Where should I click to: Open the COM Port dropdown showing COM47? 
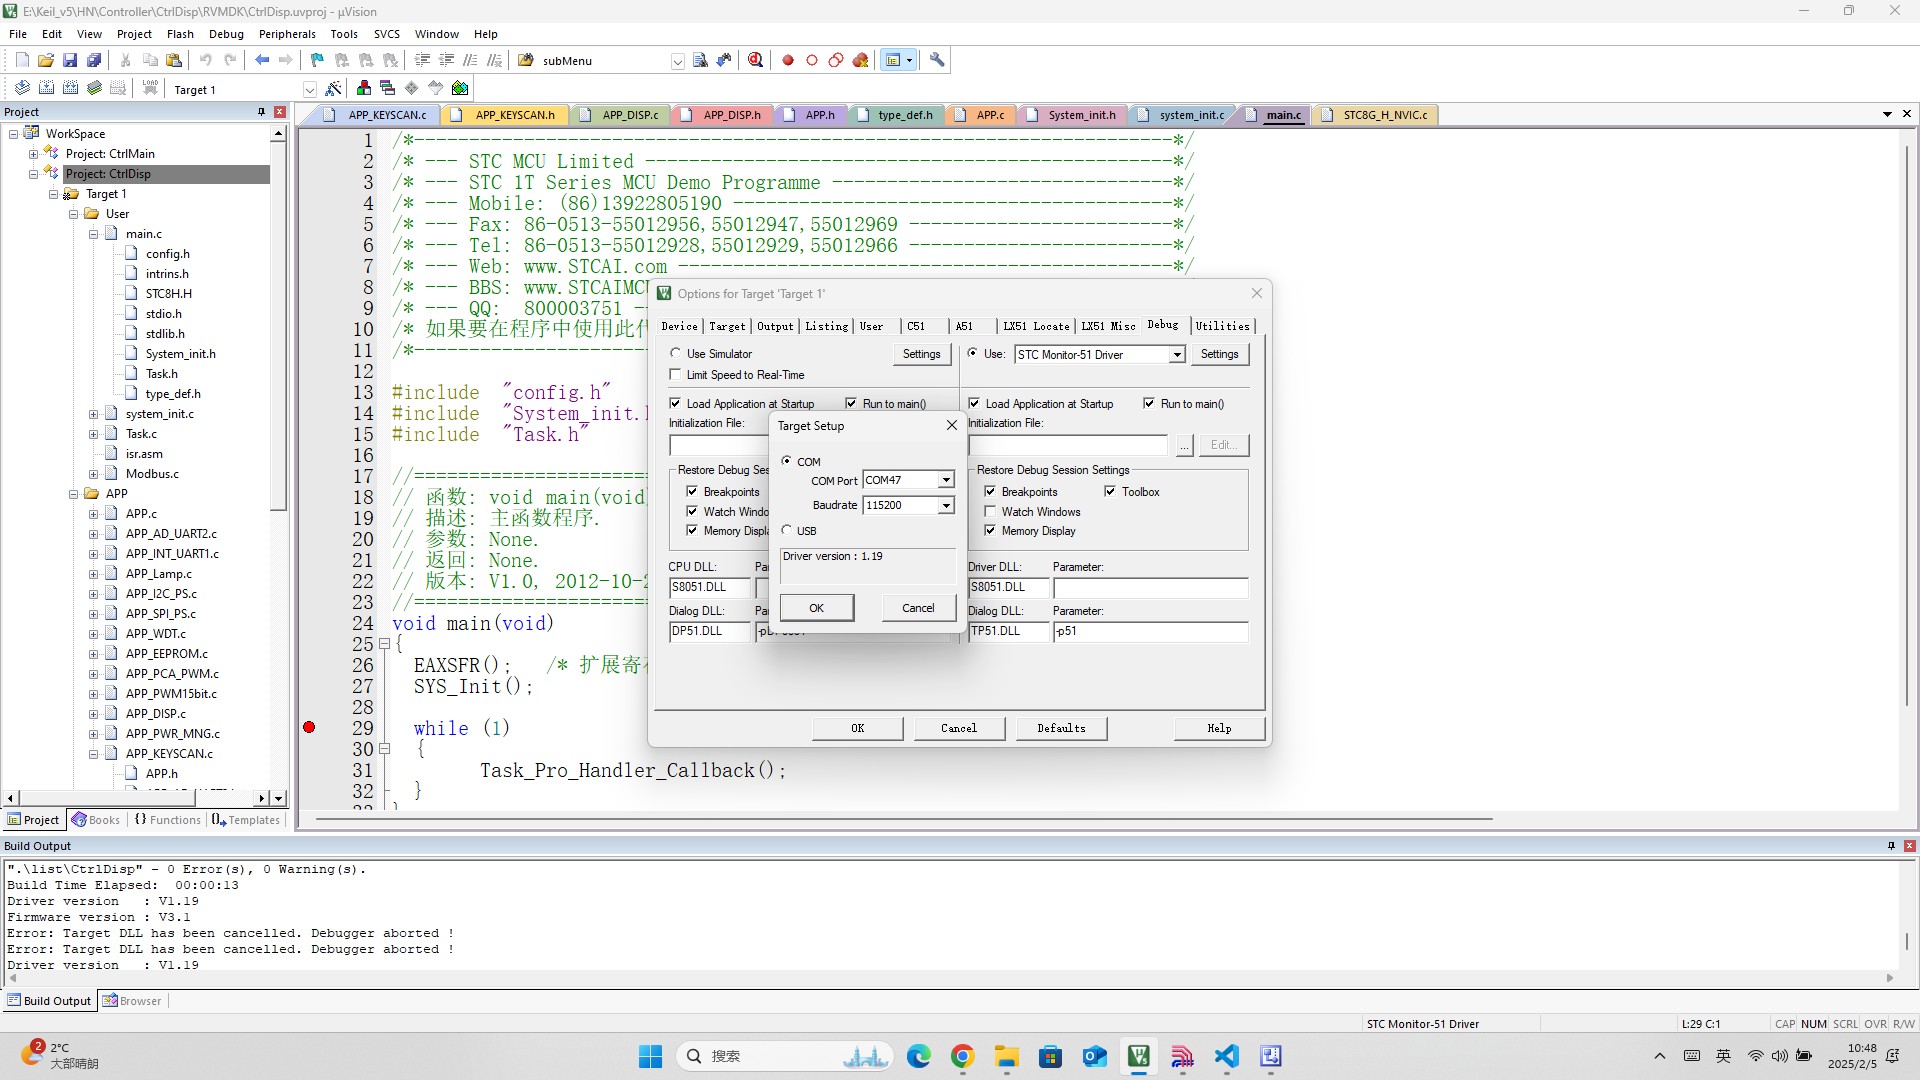[x=945, y=480]
